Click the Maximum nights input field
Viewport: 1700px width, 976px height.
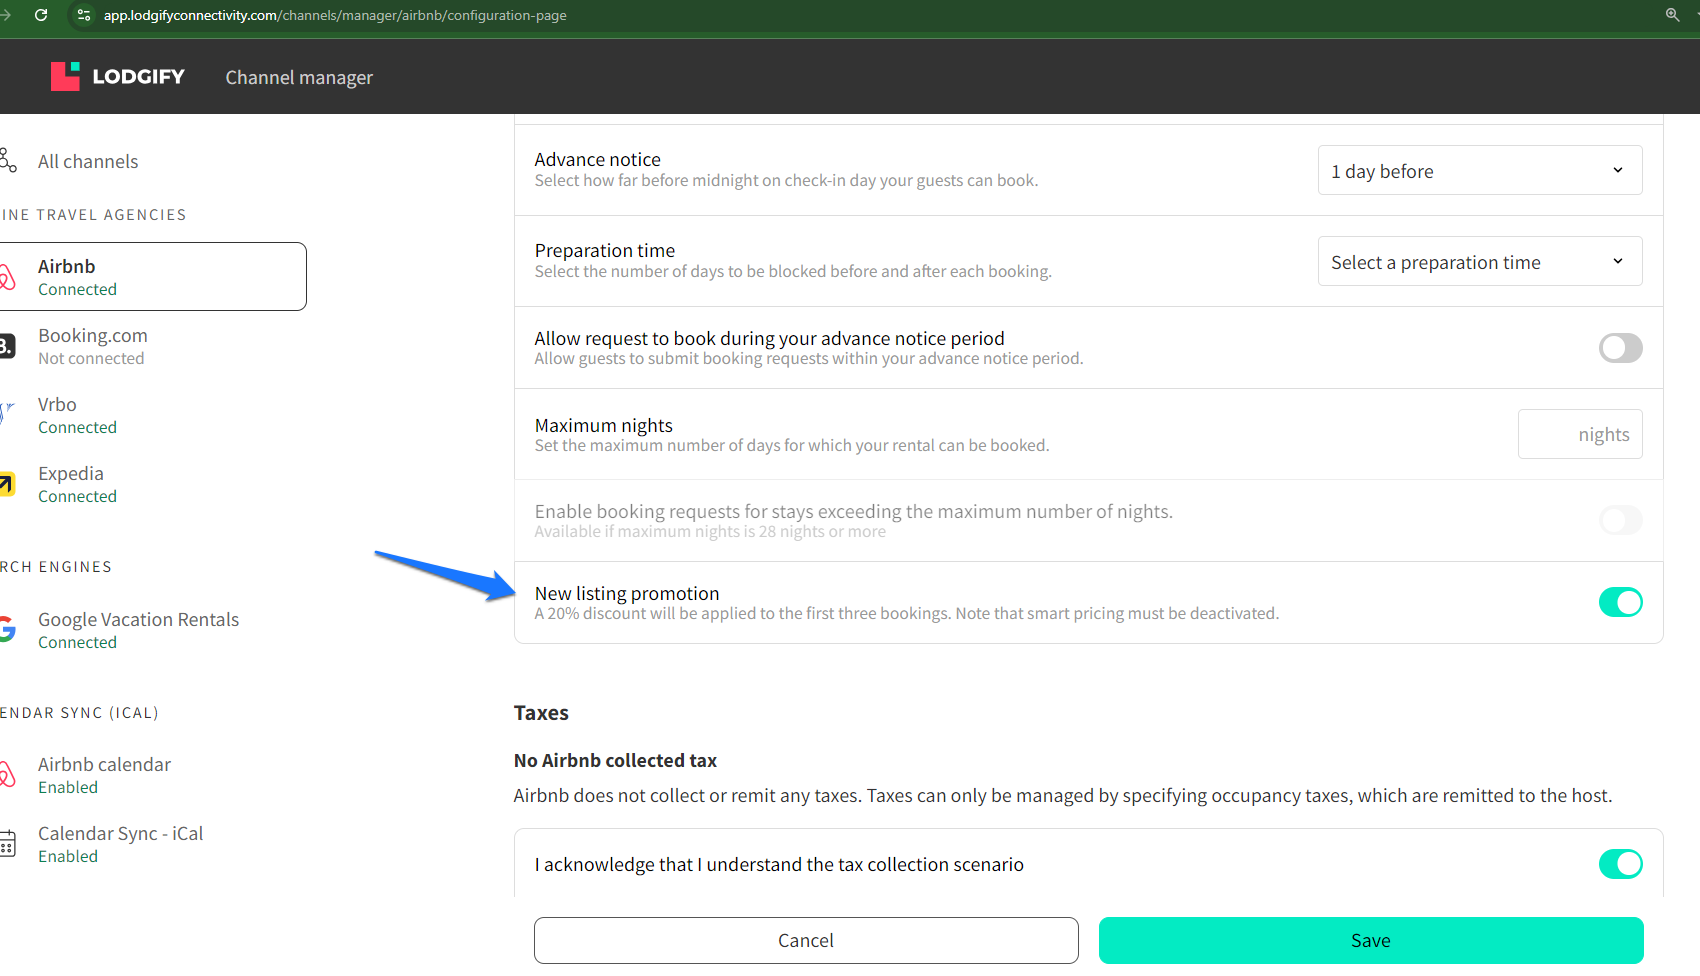coord(1580,434)
